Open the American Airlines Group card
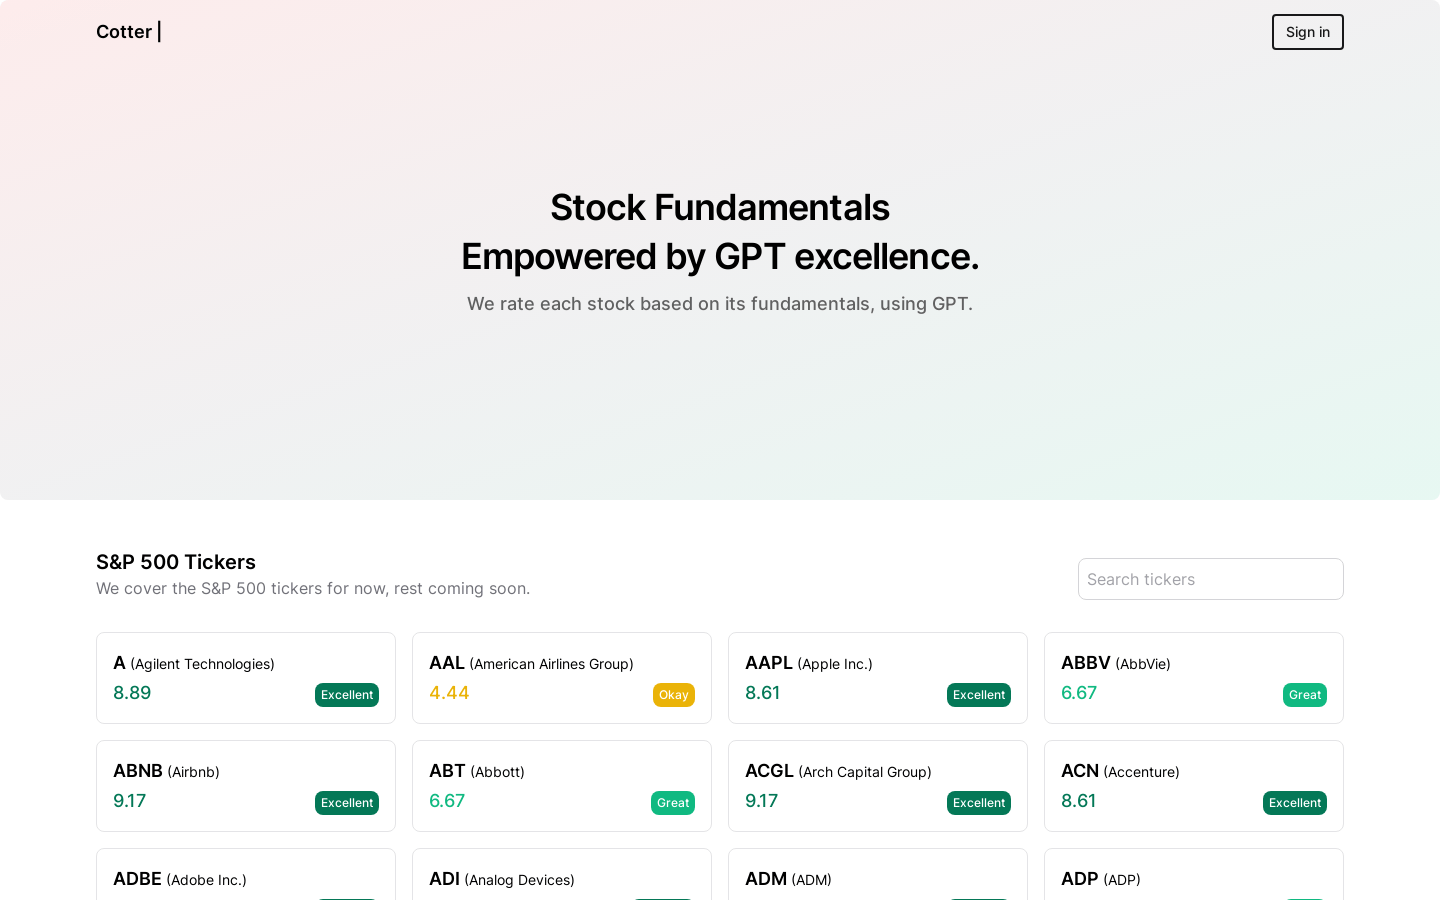Image resolution: width=1440 pixels, height=900 pixels. [561, 677]
